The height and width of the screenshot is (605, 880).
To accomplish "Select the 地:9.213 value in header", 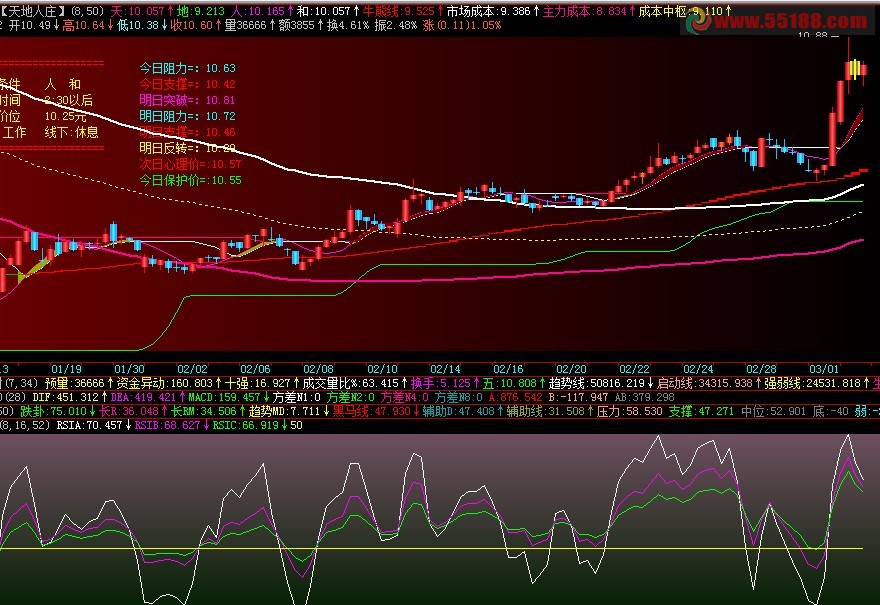I will (x=201, y=11).
